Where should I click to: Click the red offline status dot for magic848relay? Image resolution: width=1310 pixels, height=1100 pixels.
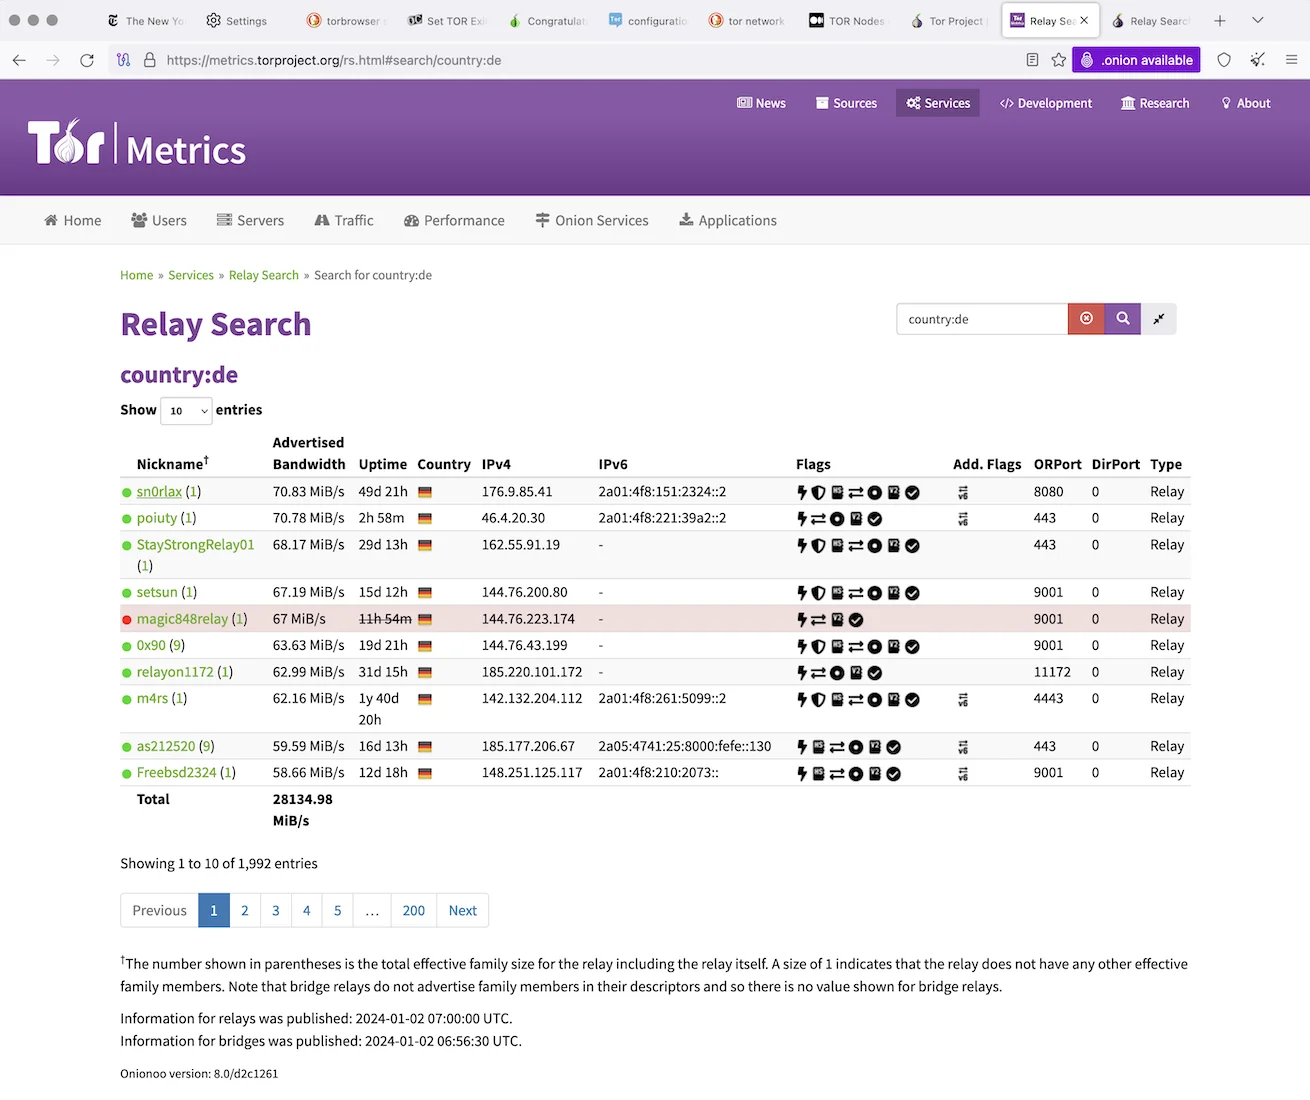pyautogui.click(x=127, y=620)
